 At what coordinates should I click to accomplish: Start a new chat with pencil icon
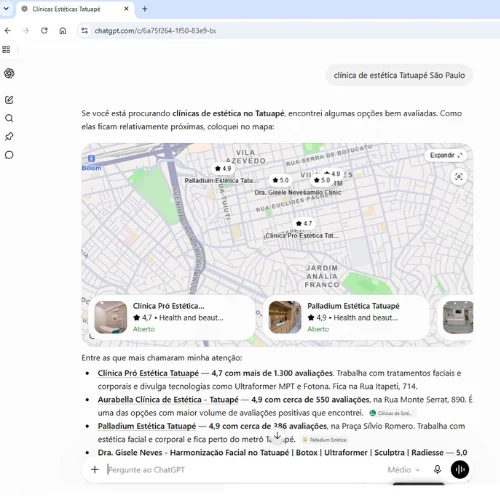click(x=9, y=100)
